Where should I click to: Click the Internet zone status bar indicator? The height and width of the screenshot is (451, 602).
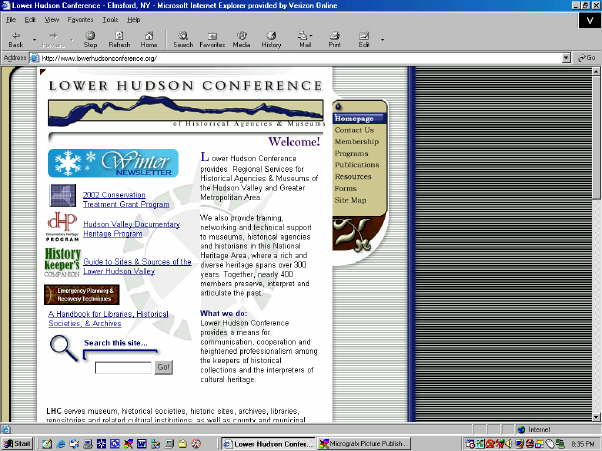click(534, 429)
